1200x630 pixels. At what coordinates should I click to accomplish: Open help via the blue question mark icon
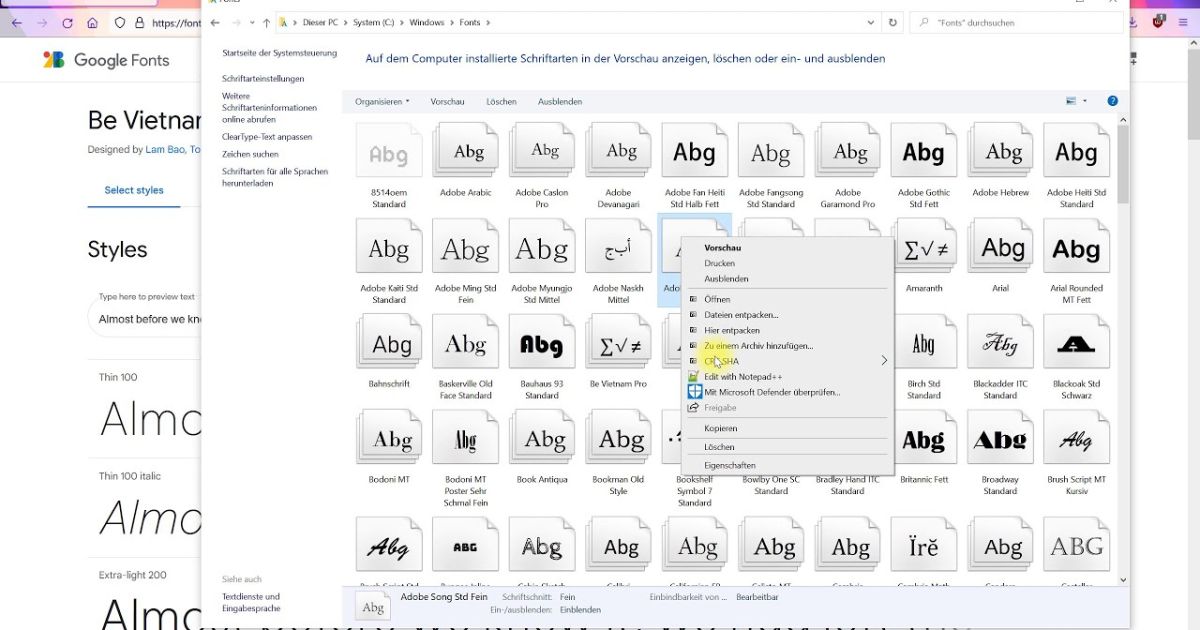pos(1112,100)
